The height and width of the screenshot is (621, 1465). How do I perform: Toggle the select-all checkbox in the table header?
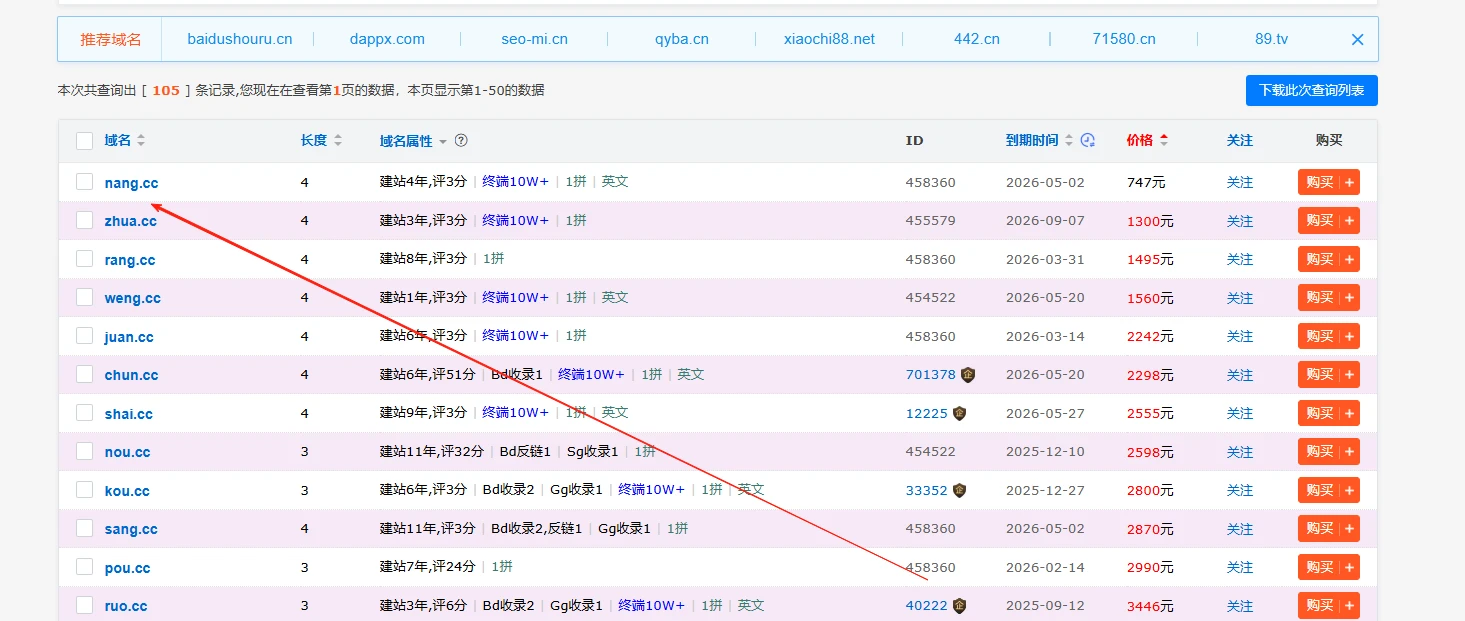tap(85, 141)
